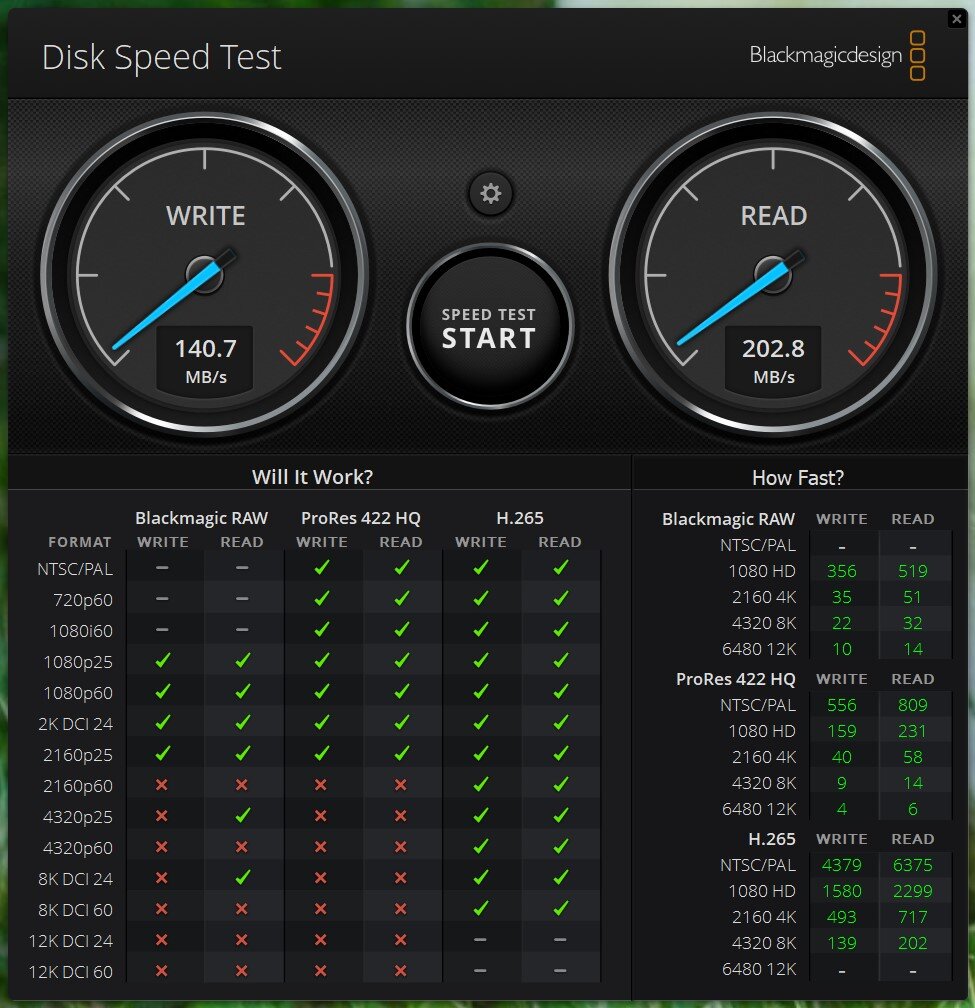Click 8K DCI 60 ProRes write cross
Viewport: 975px width, 1008px height.
point(321,909)
